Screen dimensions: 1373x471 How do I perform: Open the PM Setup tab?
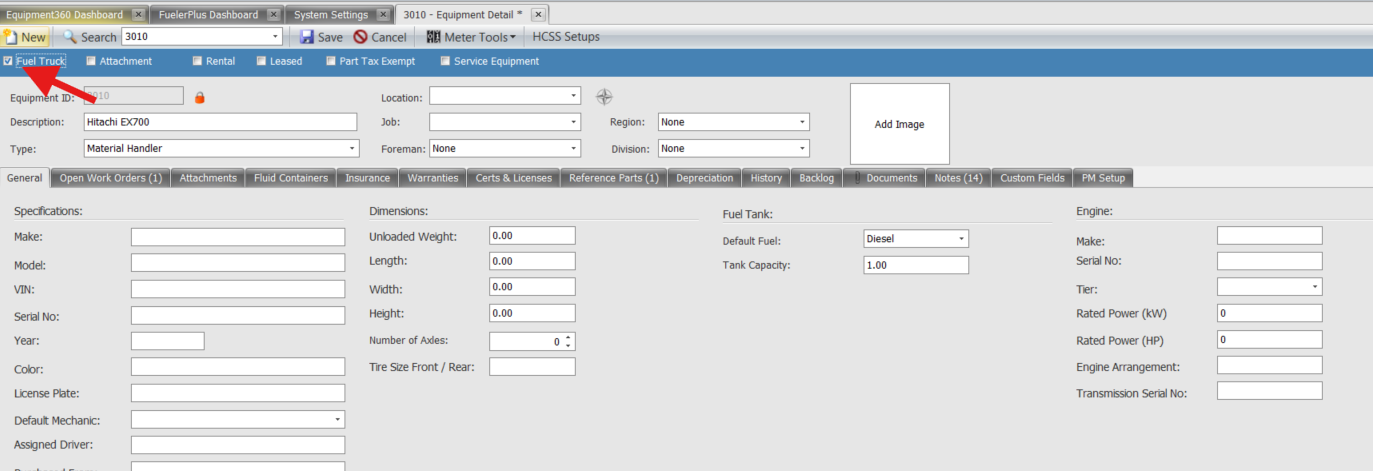pos(1103,178)
